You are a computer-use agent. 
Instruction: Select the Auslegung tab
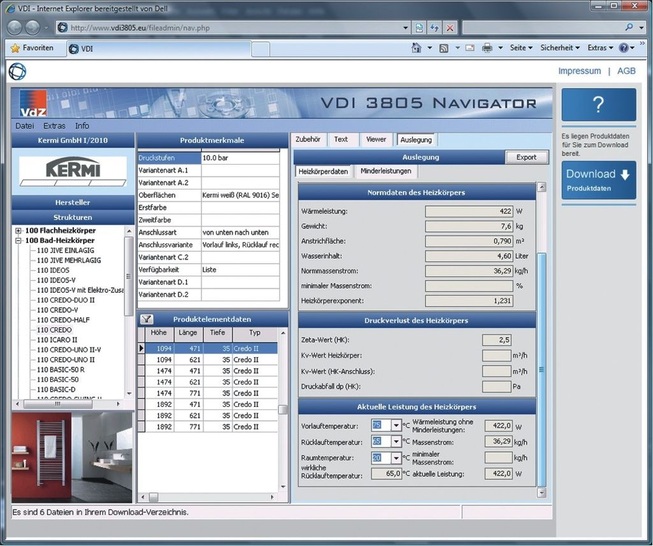click(416, 140)
